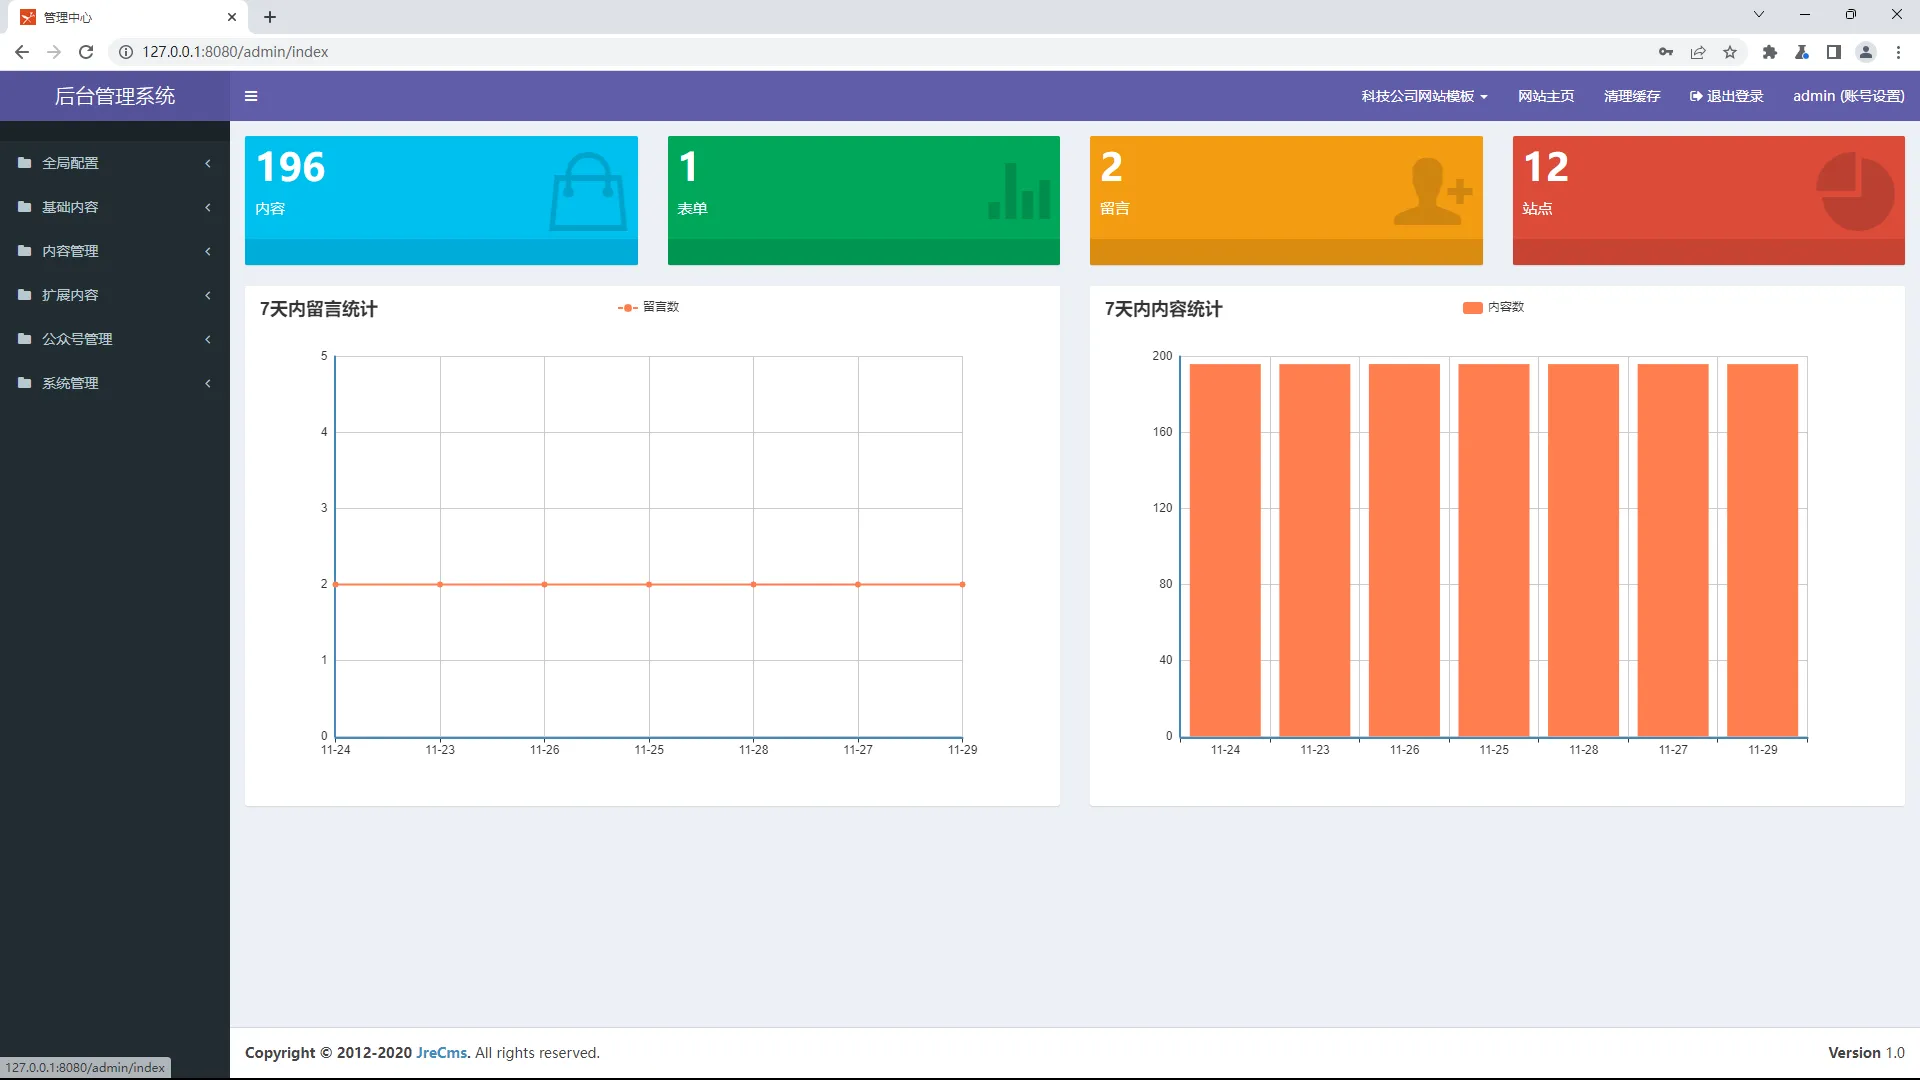
Task: Click the browser address bar URL
Action: pos(235,52)
